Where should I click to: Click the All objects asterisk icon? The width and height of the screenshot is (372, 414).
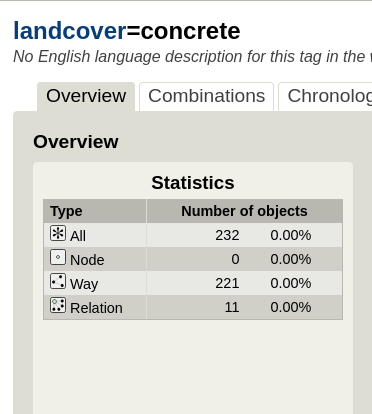(58, 233)
